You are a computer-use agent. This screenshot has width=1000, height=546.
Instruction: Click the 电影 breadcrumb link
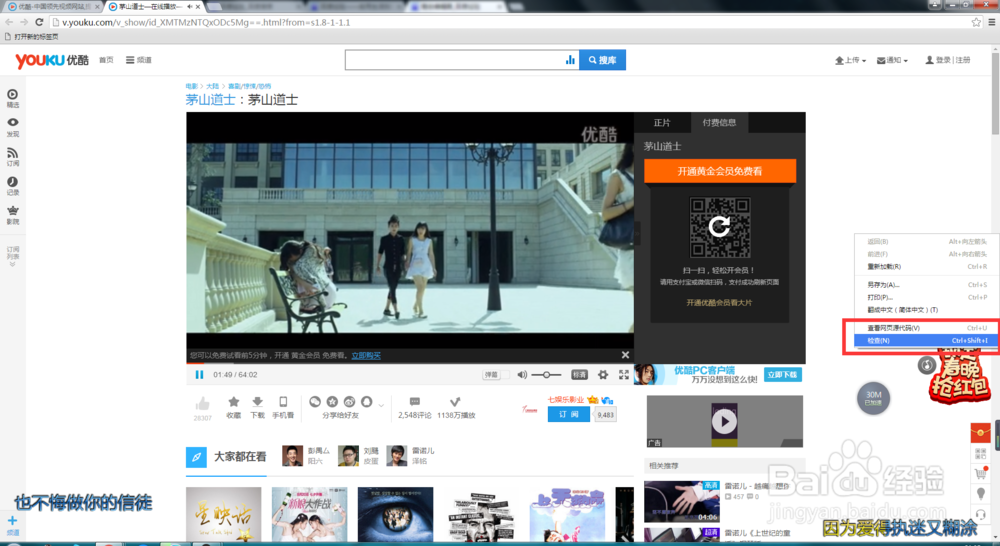tap(191, 86)
